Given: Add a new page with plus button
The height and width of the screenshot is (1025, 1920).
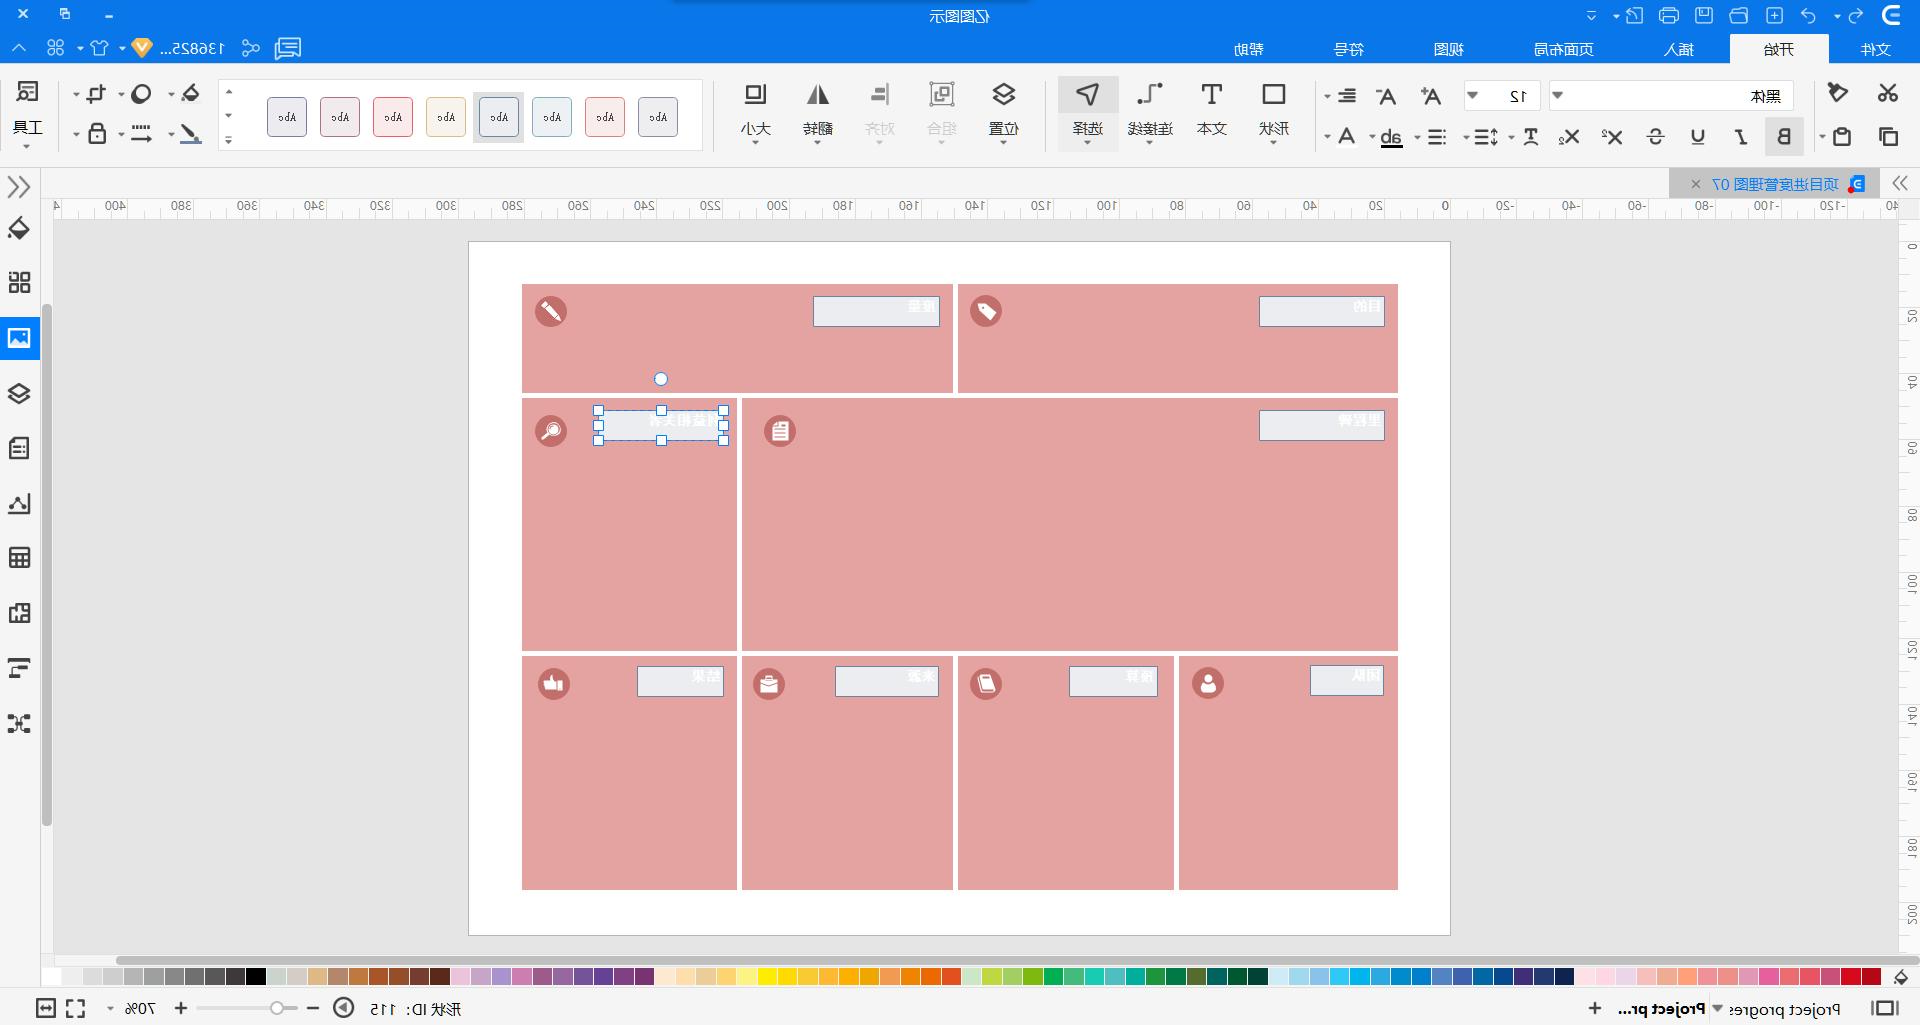Looking at the screenshot, I should [1594, 1008].
